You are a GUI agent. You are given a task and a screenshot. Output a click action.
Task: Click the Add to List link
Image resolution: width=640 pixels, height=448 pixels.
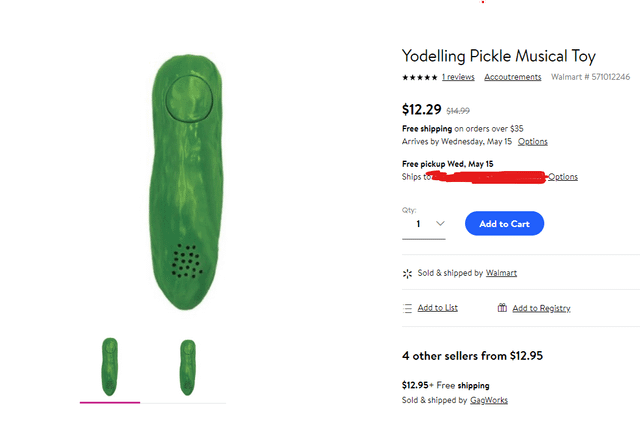coord(438,308)
